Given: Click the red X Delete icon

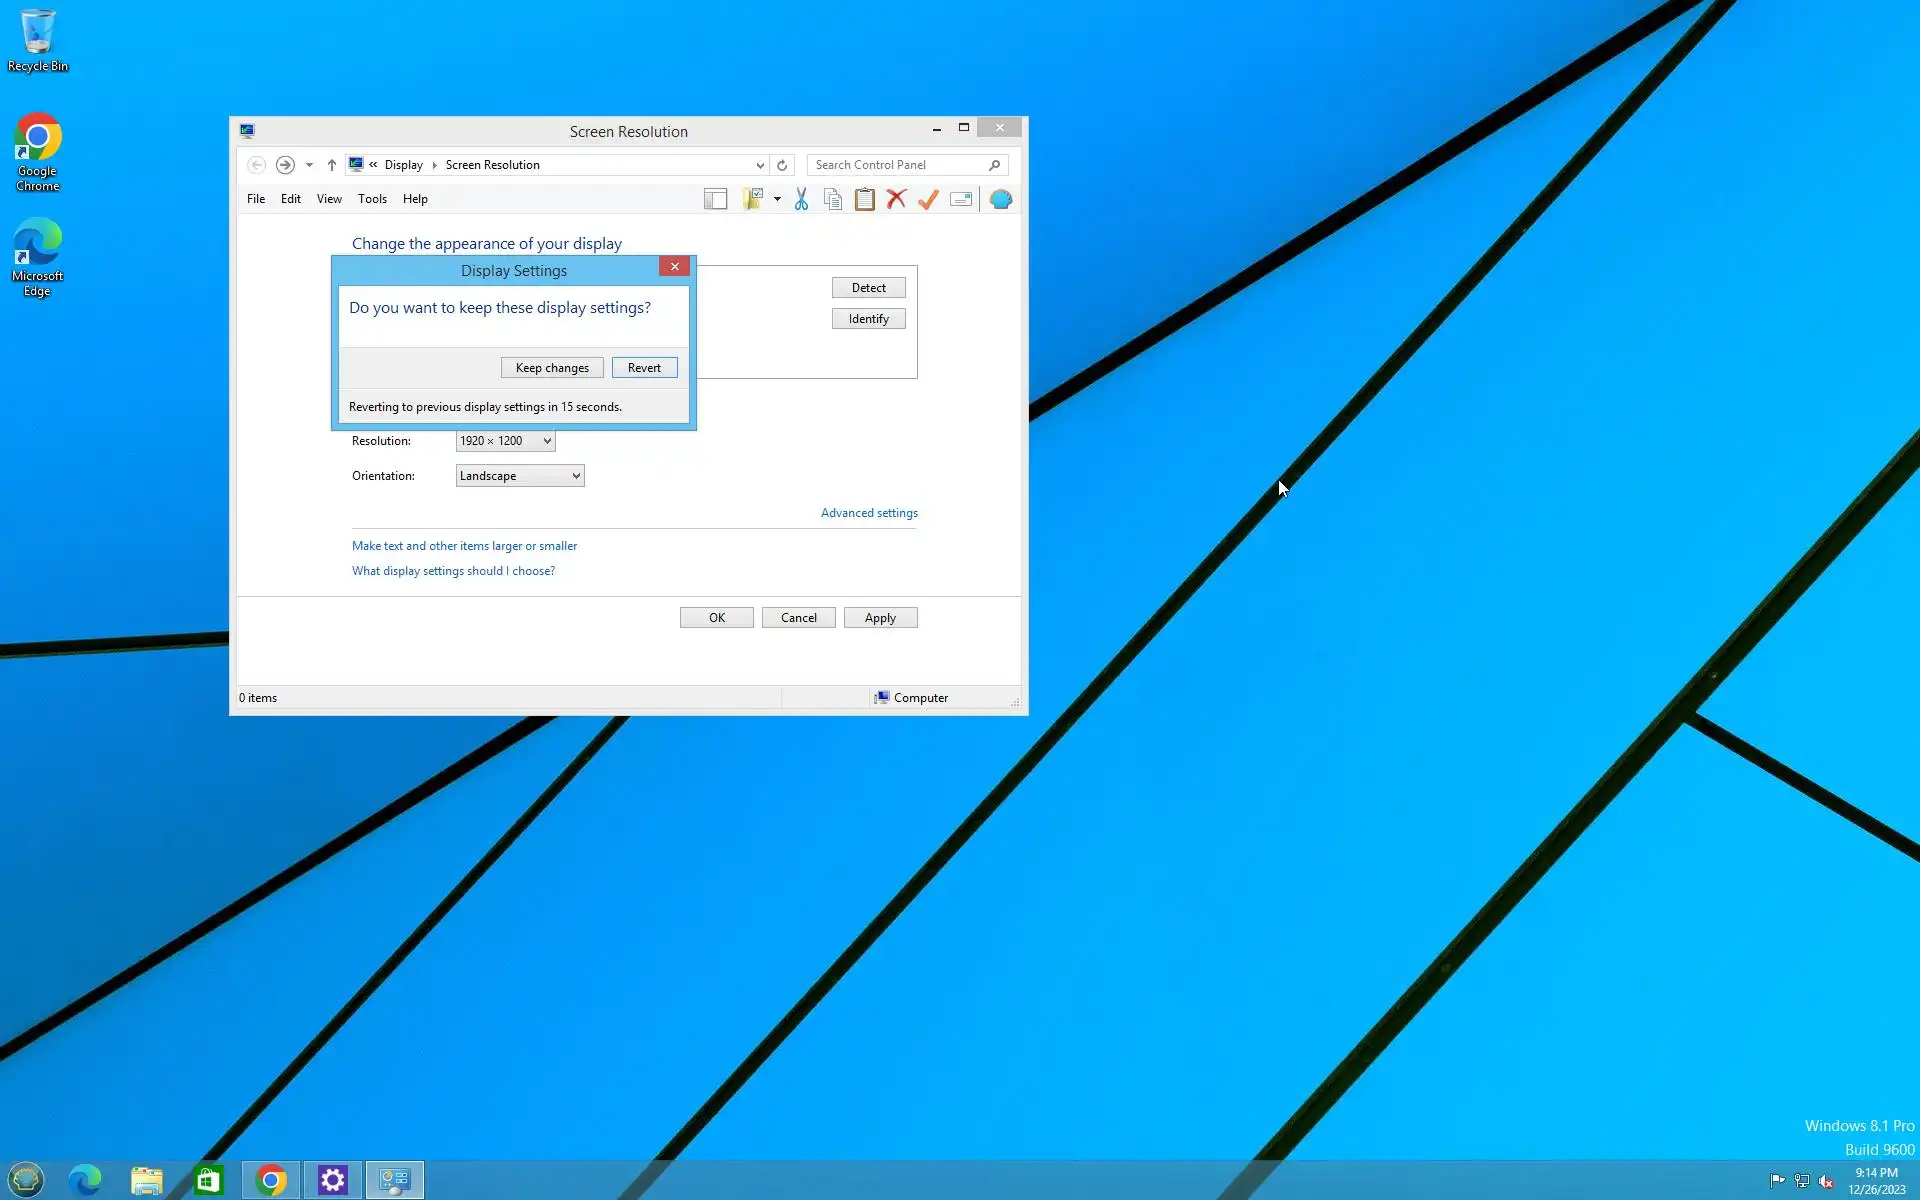Looking at the screenshot, I should [896, 199].
